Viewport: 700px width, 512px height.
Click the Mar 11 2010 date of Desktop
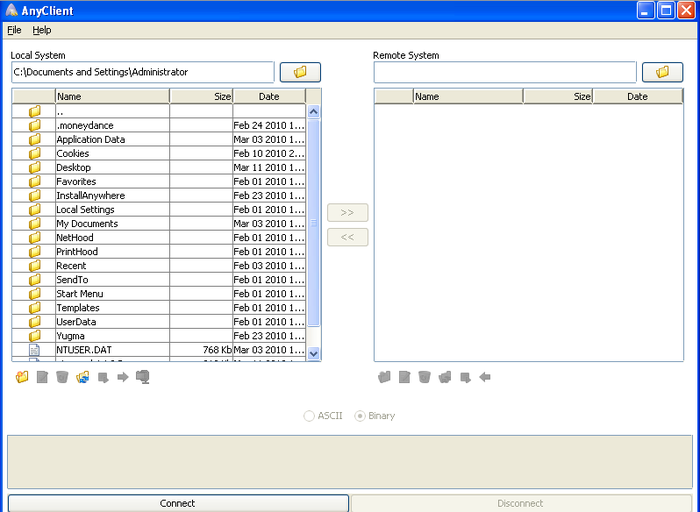click(x=269, y=167)
